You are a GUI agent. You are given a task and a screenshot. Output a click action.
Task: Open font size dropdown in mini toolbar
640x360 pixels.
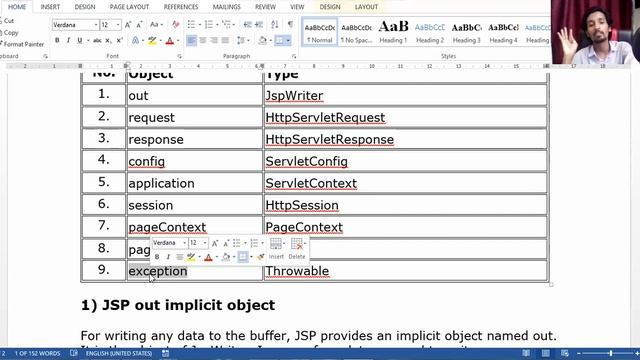tap(205, 243)
